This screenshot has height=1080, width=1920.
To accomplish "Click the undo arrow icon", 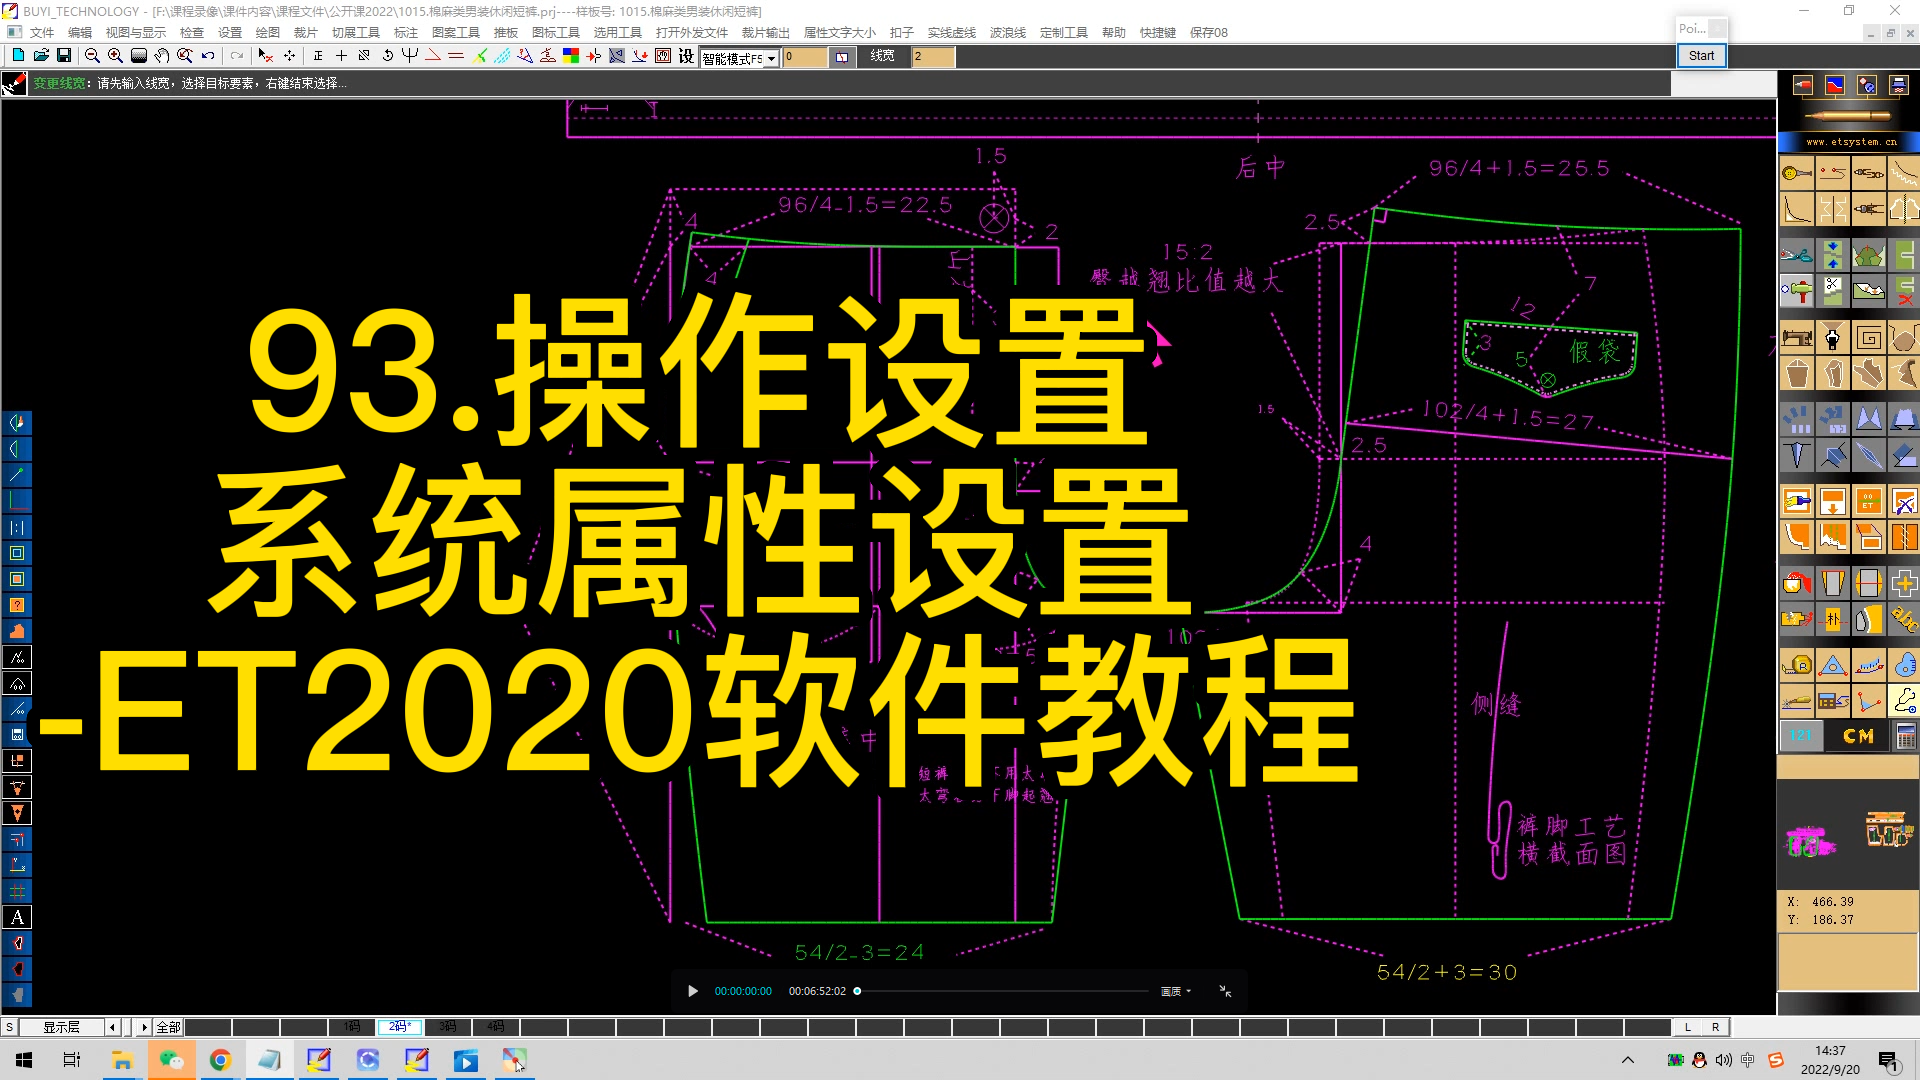I will pyautogui.click(x=208, y=56).
